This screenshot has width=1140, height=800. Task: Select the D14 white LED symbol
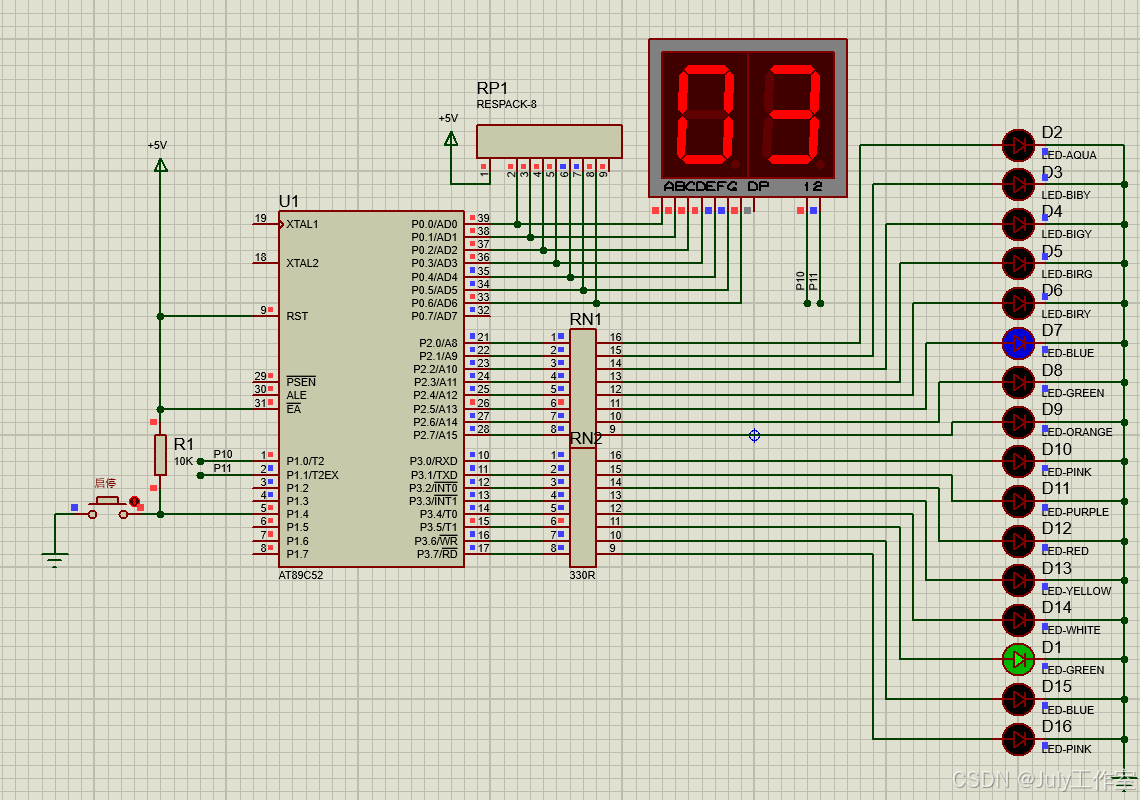click(x=1018, y=620)
